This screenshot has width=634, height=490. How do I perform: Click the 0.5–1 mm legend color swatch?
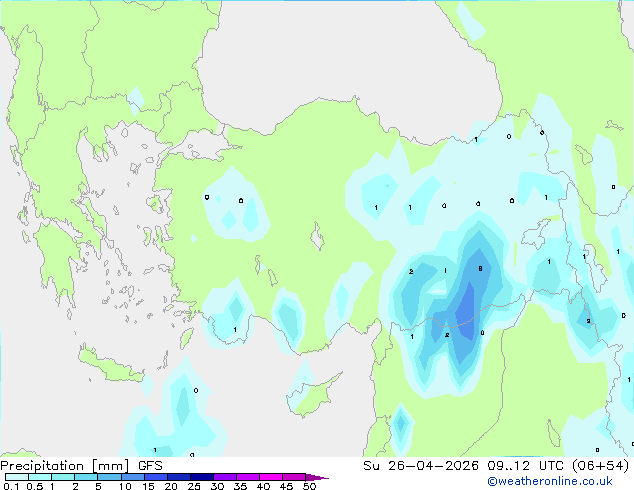point(40,477)
